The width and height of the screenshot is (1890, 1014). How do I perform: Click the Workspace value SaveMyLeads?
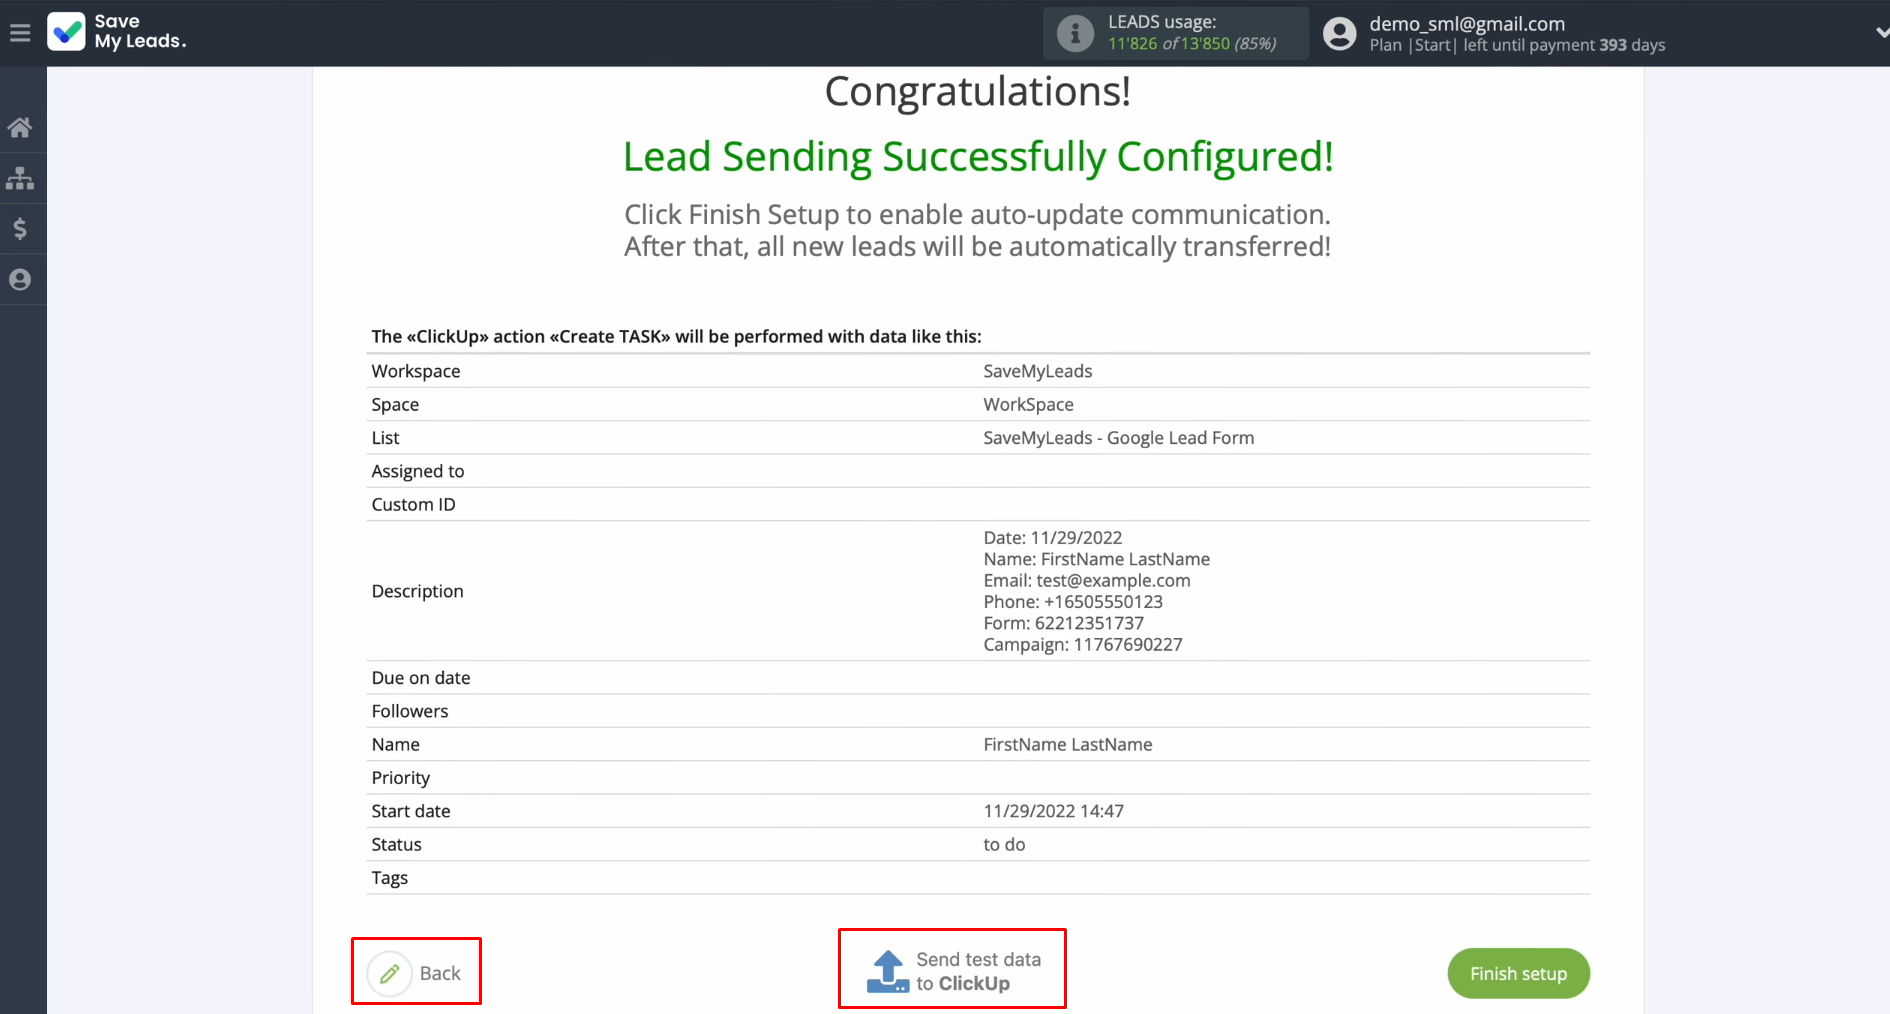click(1037, 371)
